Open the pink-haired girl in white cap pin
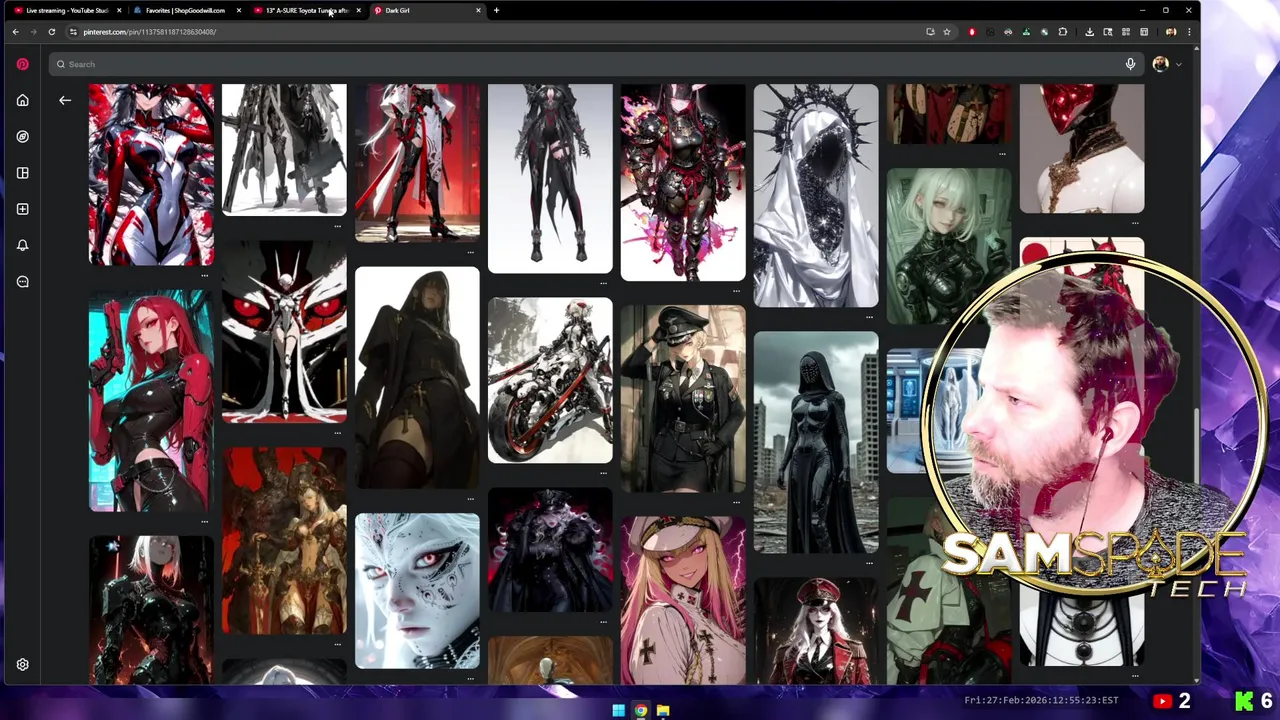This screenshot has width=1280, height=720. 683,600
